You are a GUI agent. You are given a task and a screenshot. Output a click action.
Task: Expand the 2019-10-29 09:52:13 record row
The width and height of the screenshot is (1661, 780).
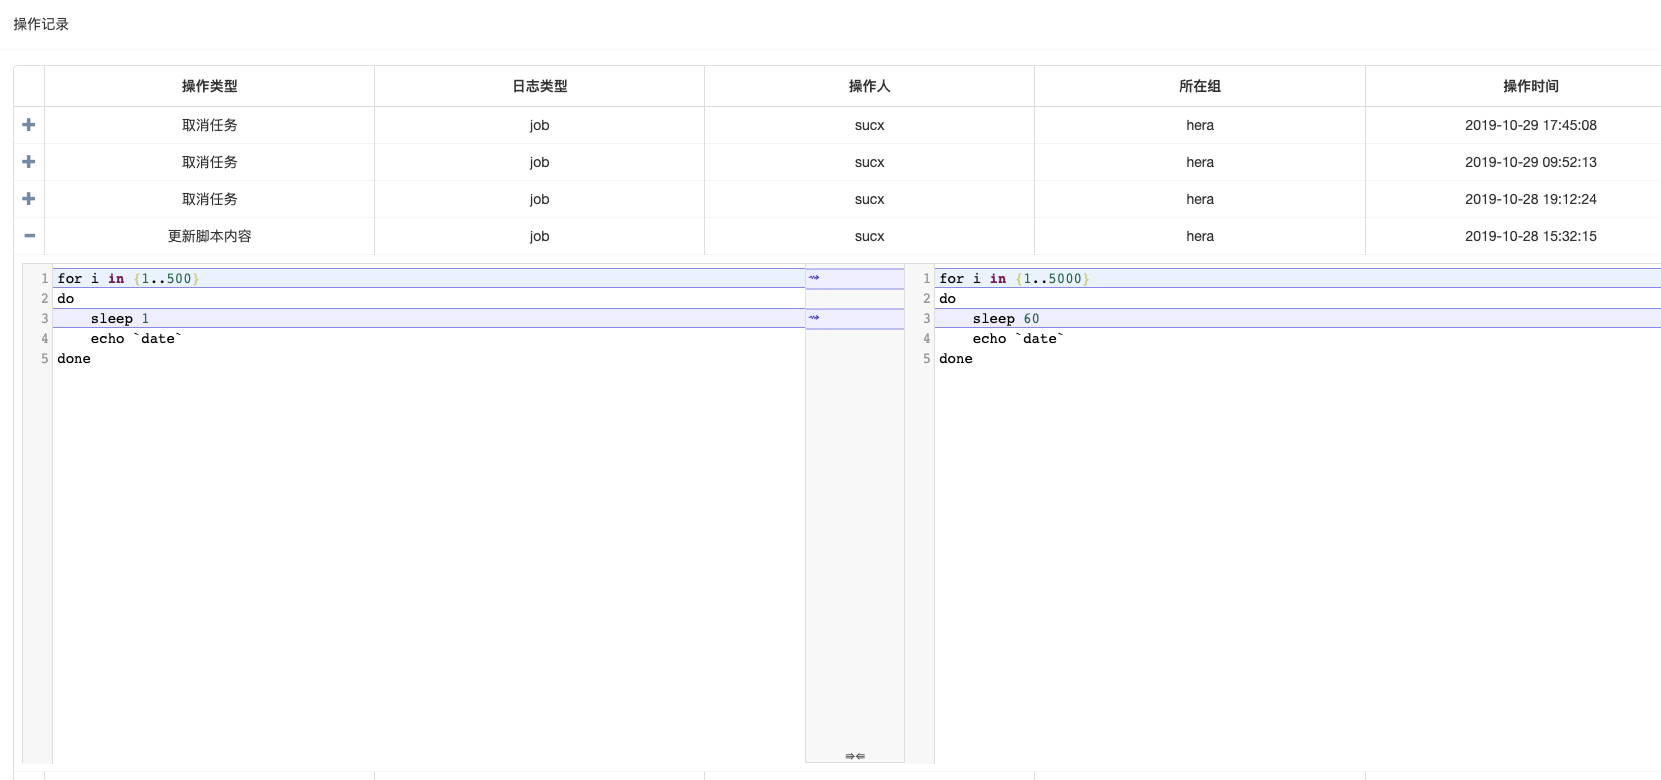(x=29, y=162)
